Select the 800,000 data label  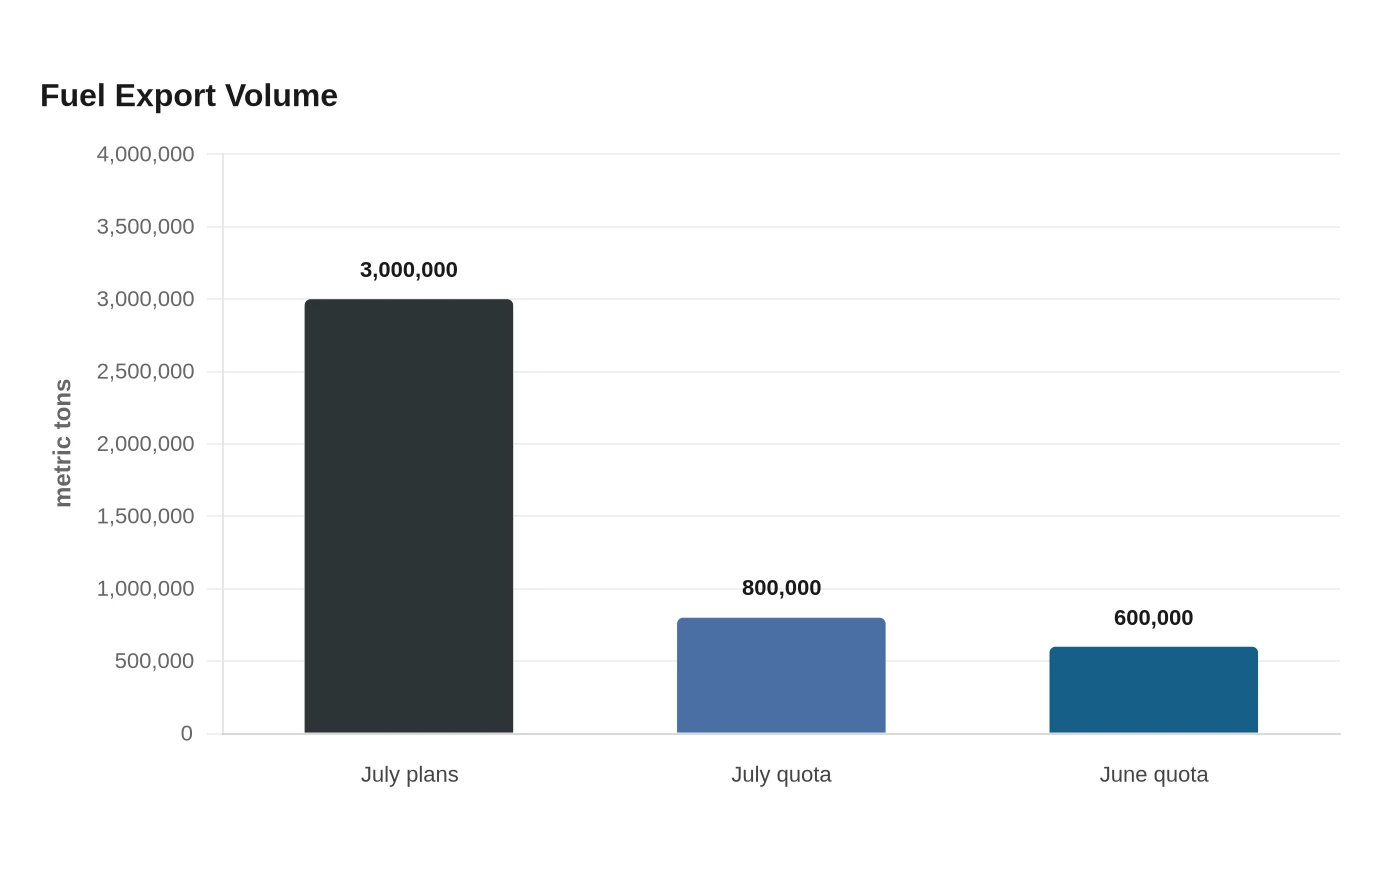pyautogui.click(x=781, y=588)
